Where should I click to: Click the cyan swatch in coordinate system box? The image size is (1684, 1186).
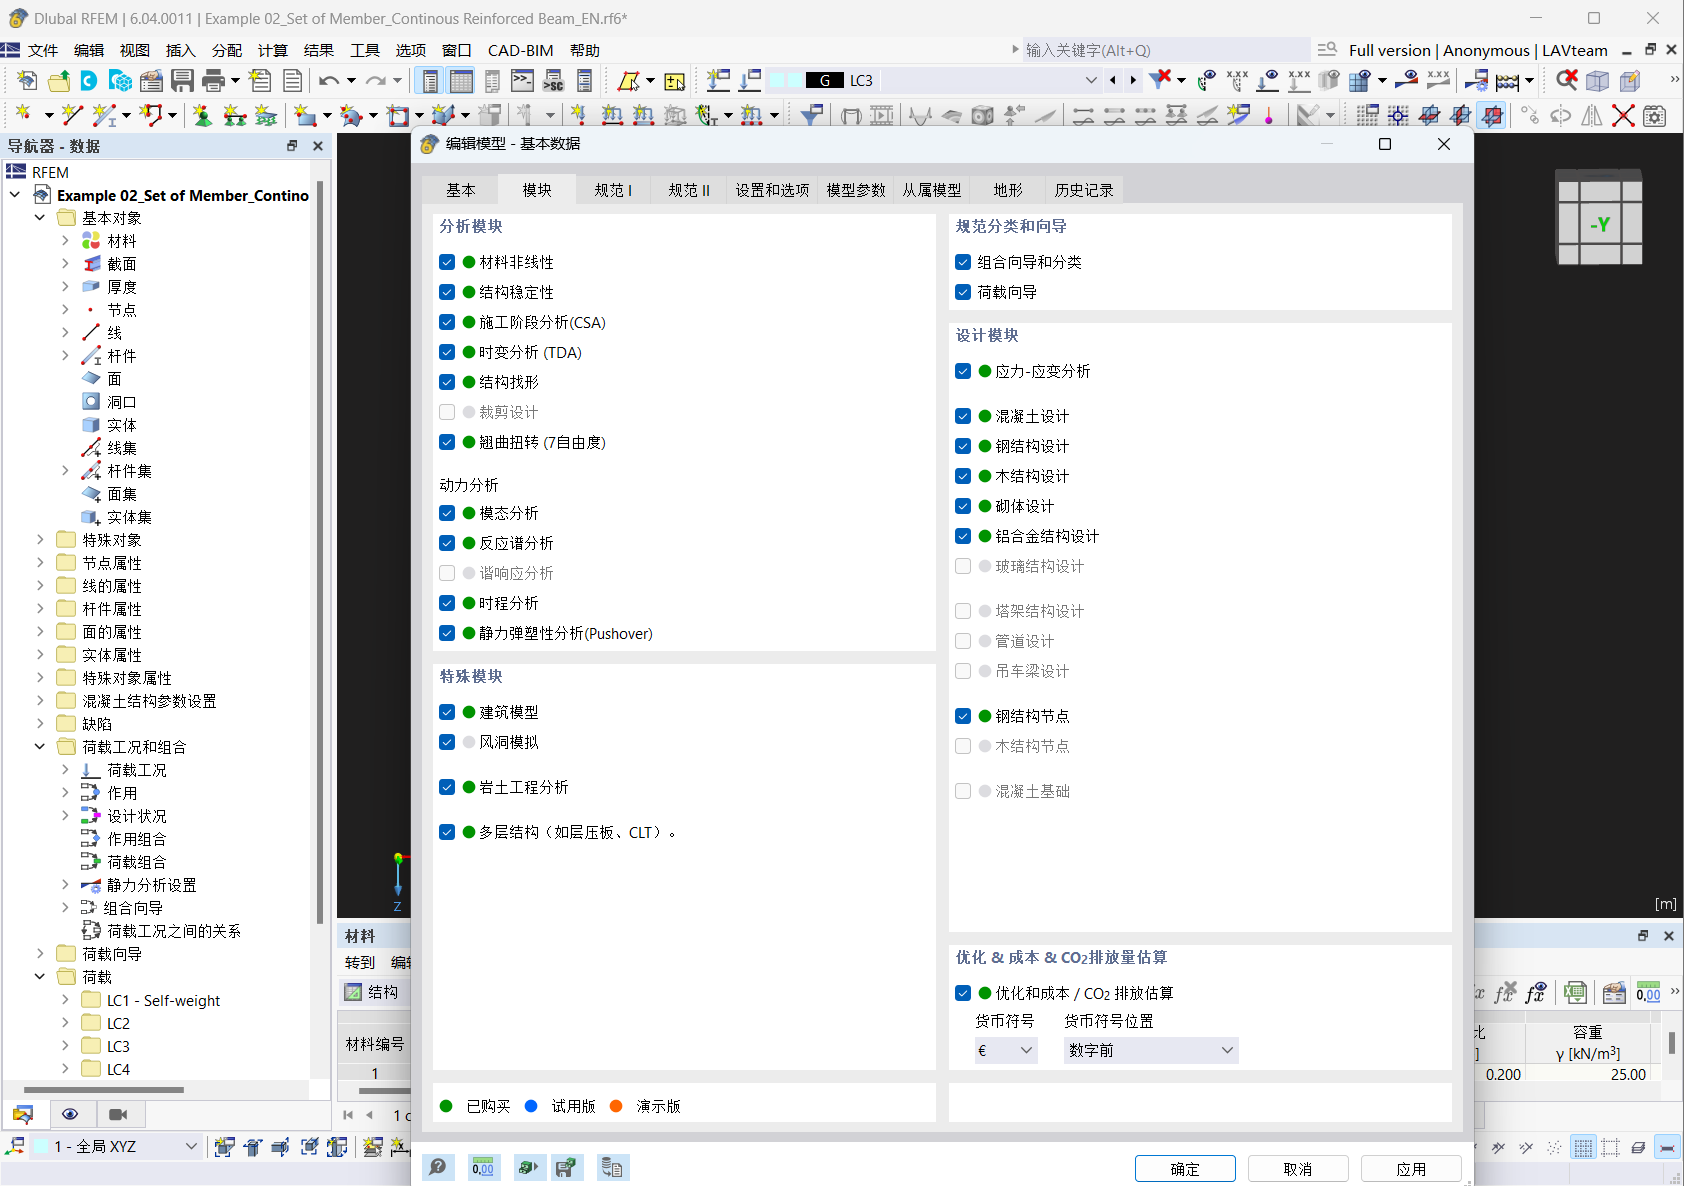coord(41,1146)
